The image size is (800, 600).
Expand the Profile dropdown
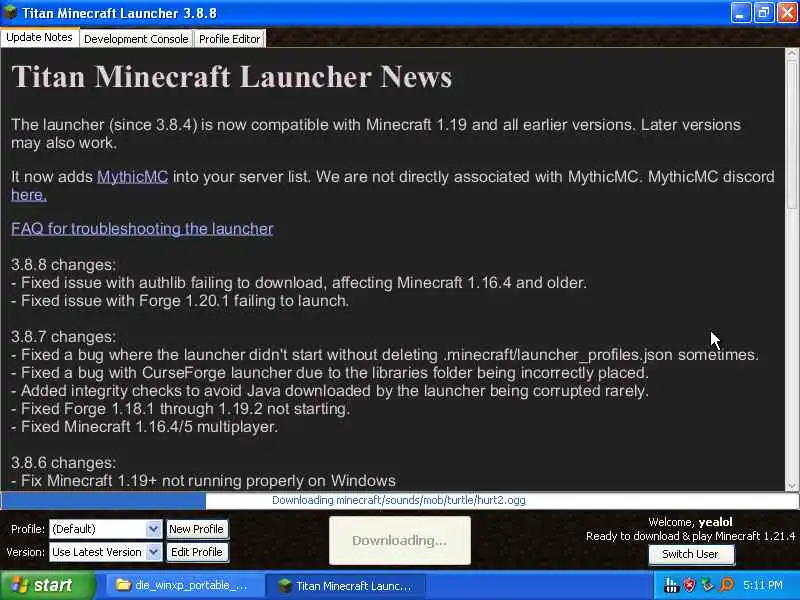pyautogui.click(x=153, y=529)
